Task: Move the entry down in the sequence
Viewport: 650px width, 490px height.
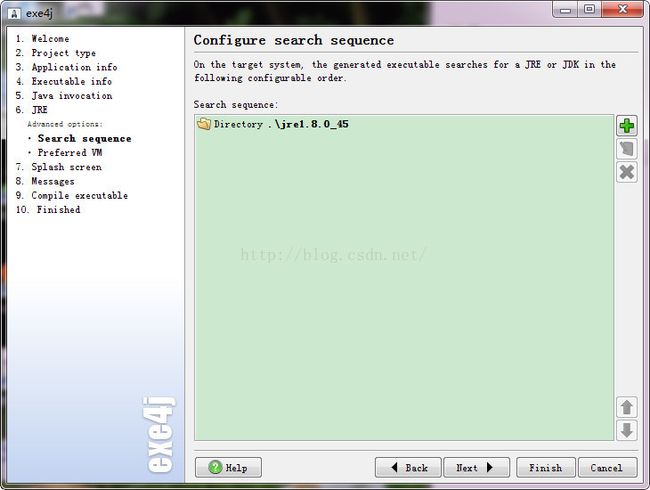Action: point(626,430)
